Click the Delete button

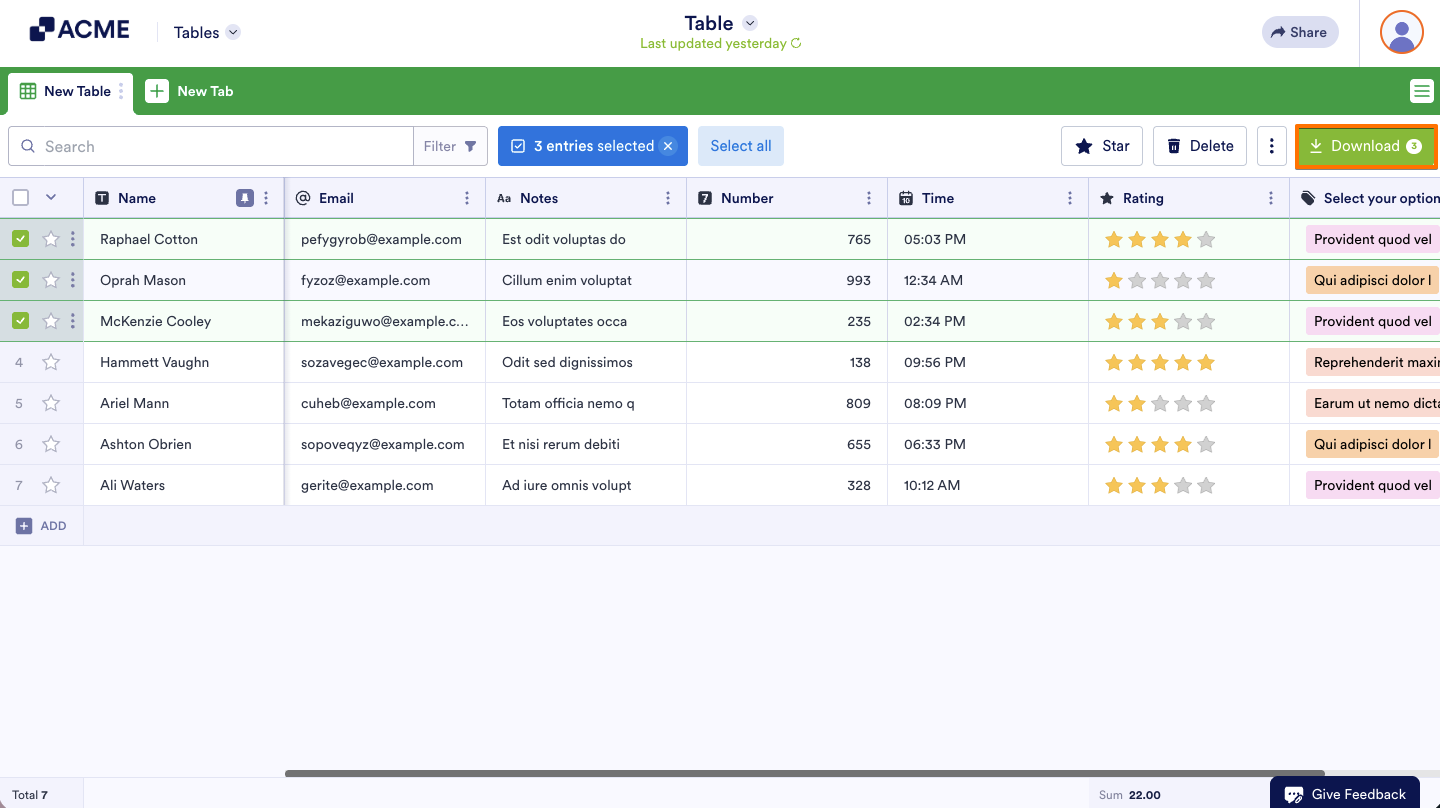pyautogui.click(x=1200, y=146)
